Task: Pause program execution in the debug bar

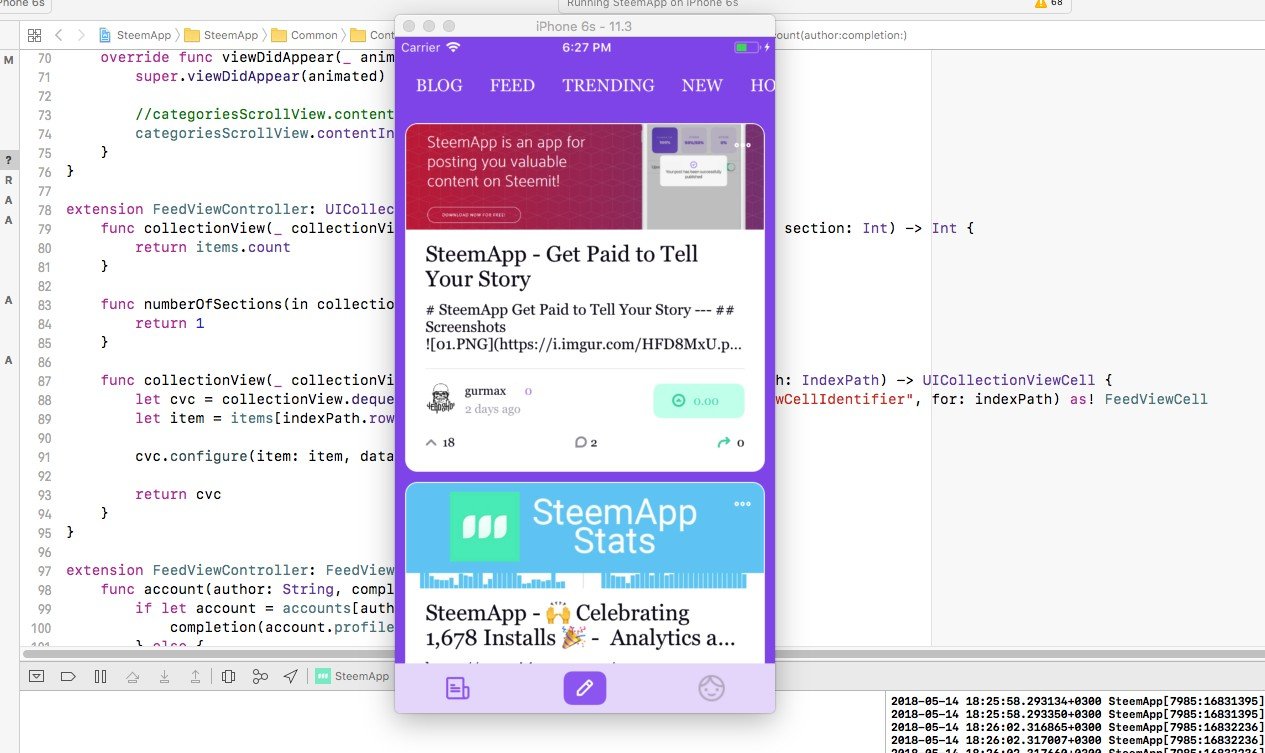Action: 100,676
